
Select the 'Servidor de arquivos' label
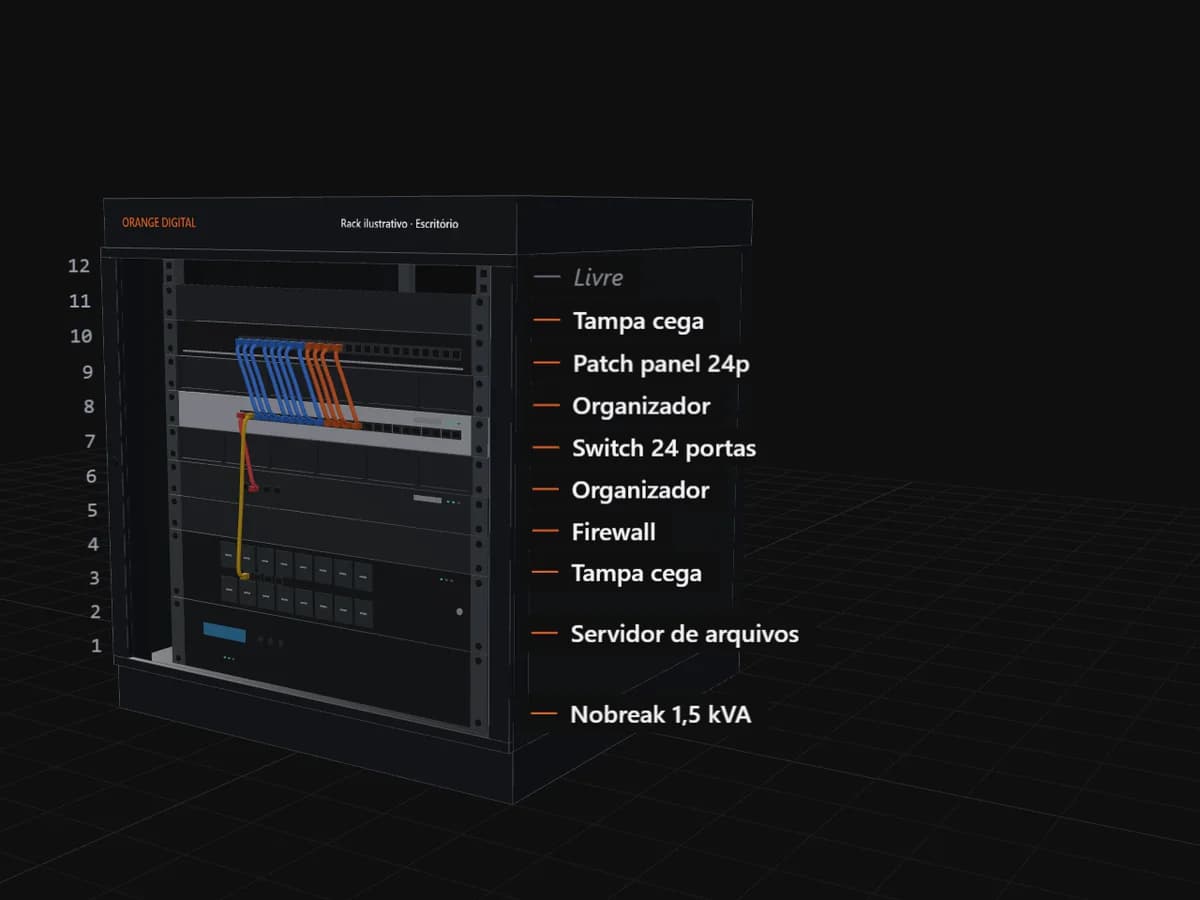tap(685, 634)
